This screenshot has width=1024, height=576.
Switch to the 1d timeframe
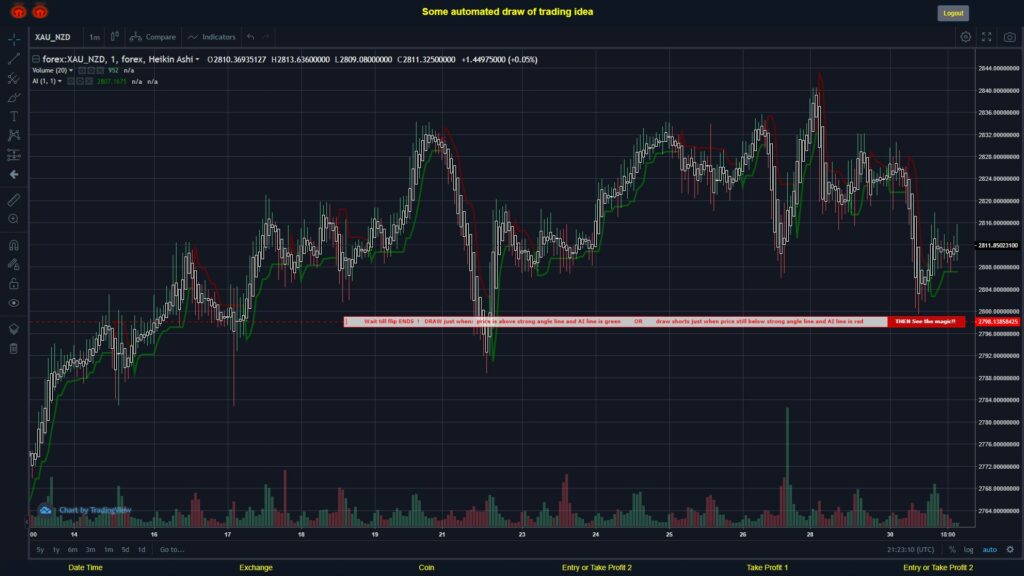140,550
